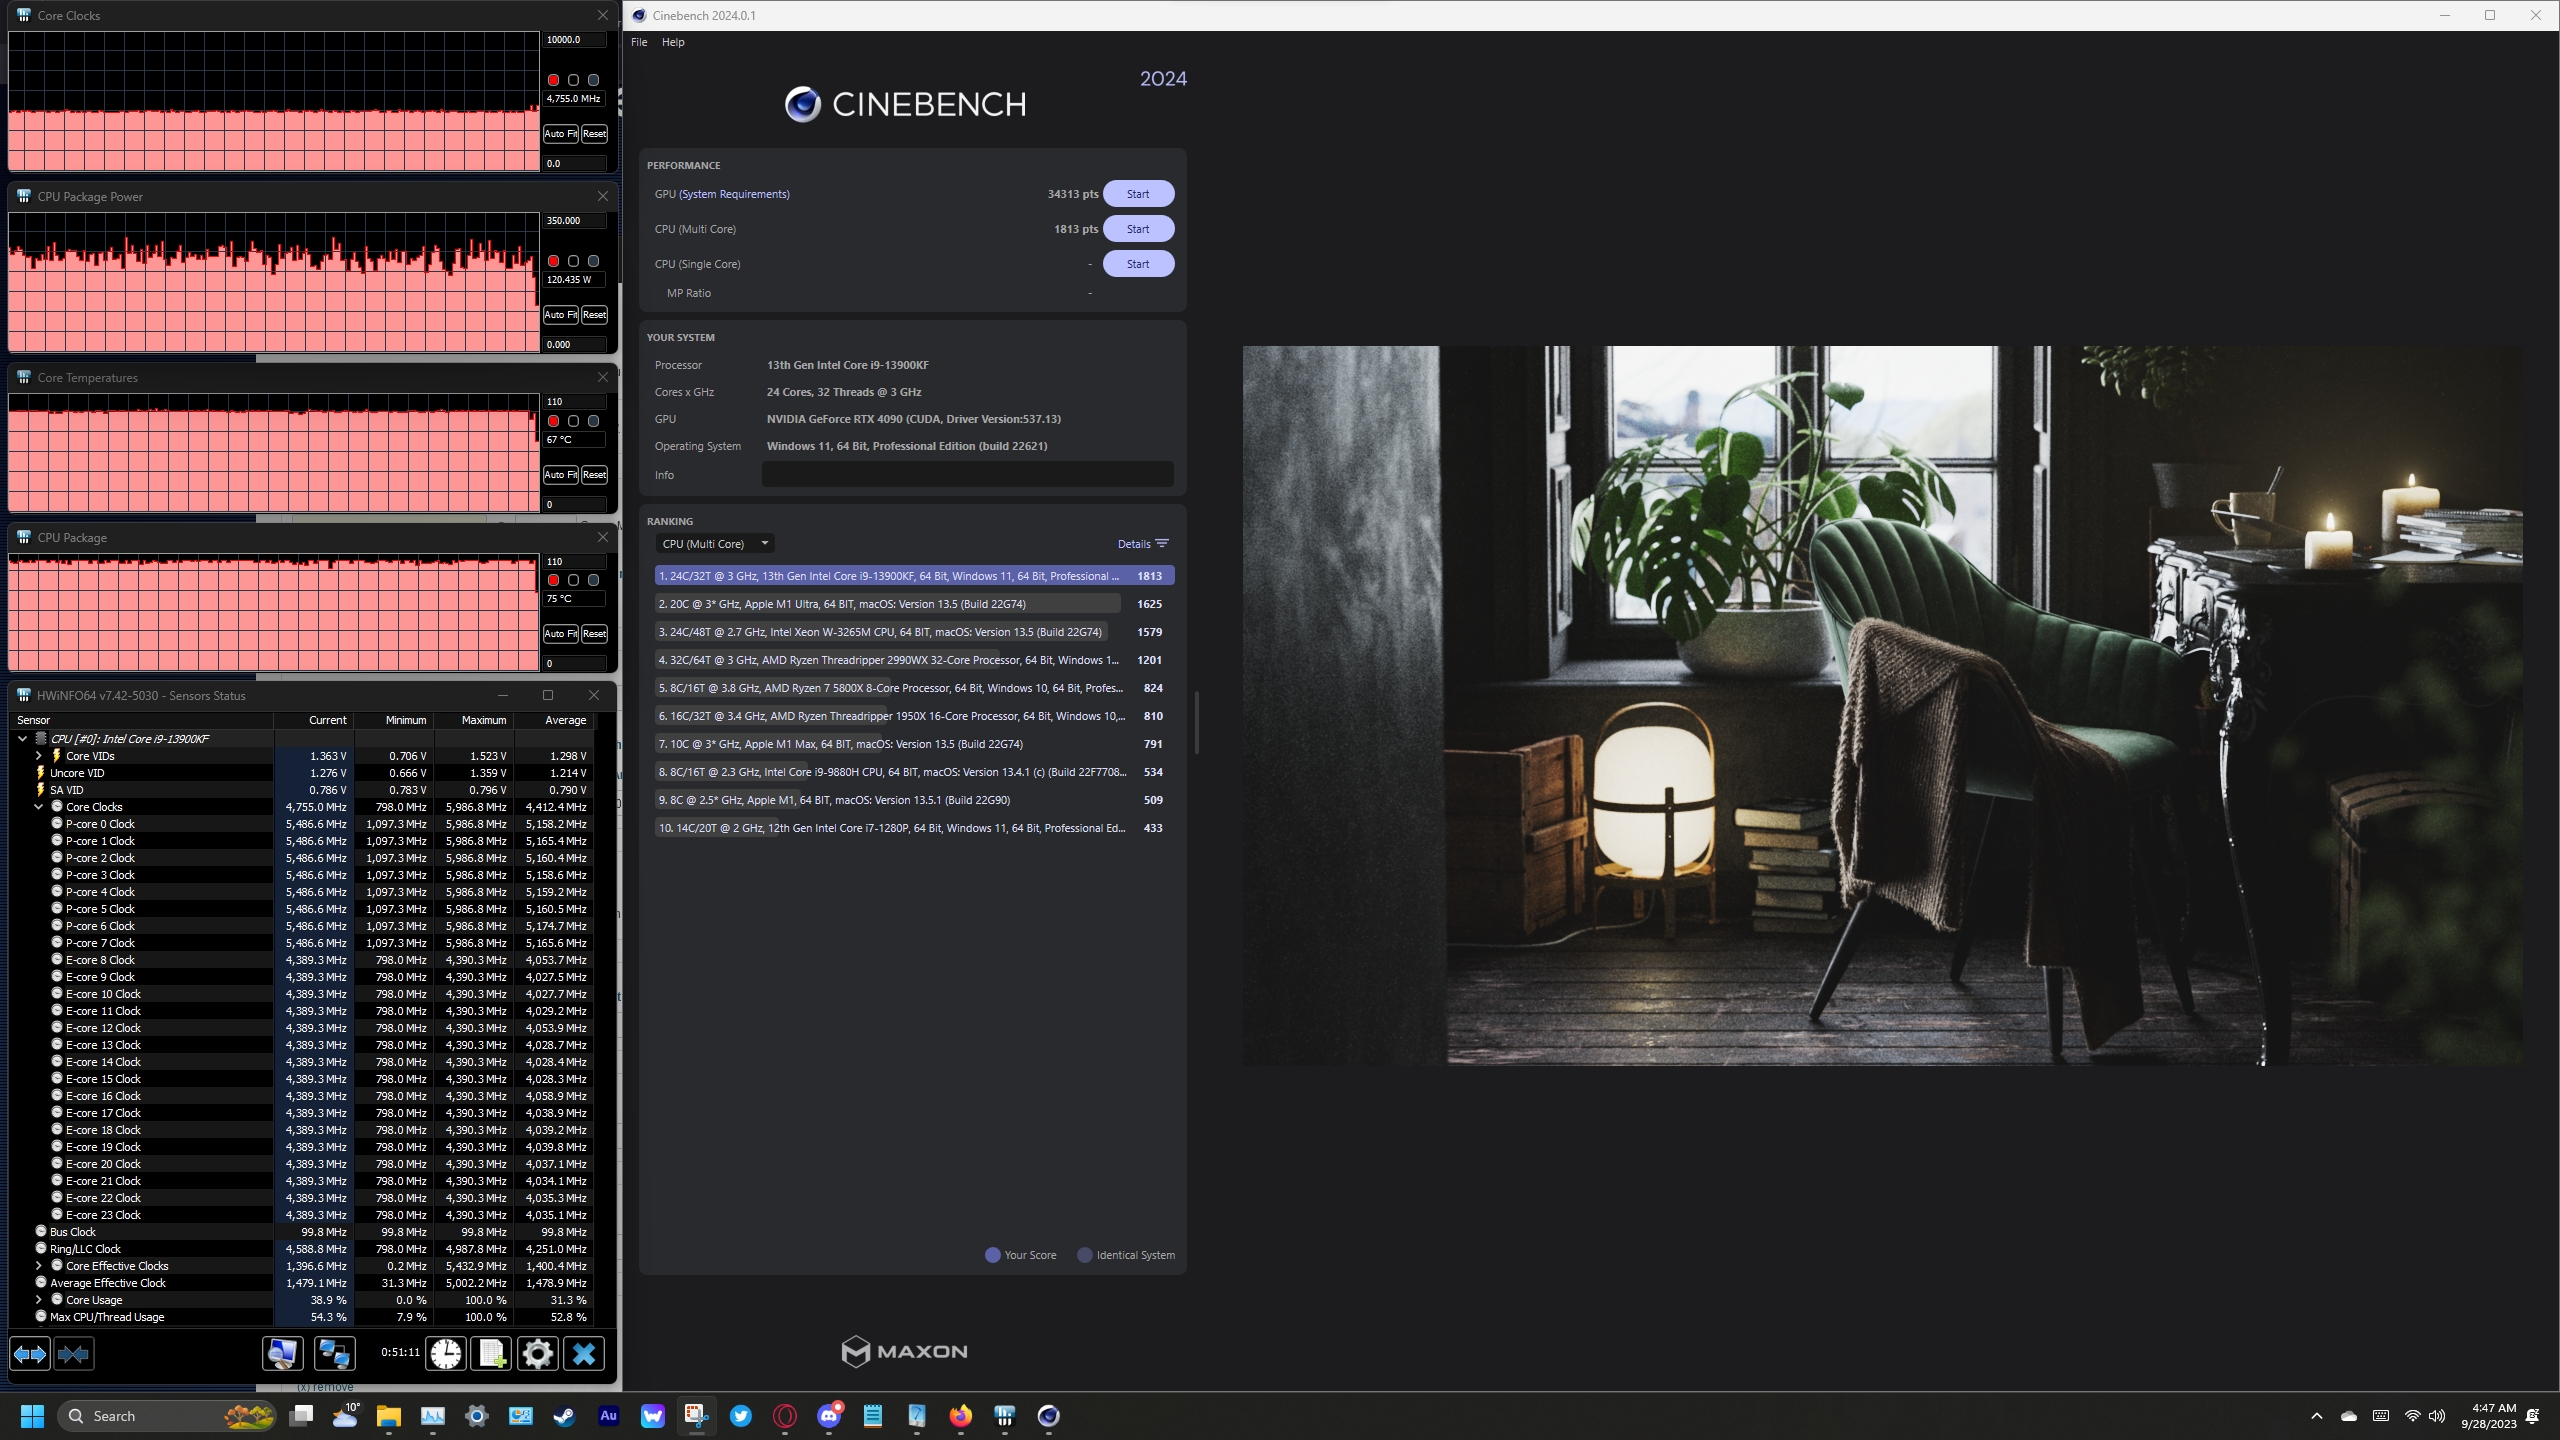
Task: Collapse the Core Clocks tree group
Action: coord(39,807)
